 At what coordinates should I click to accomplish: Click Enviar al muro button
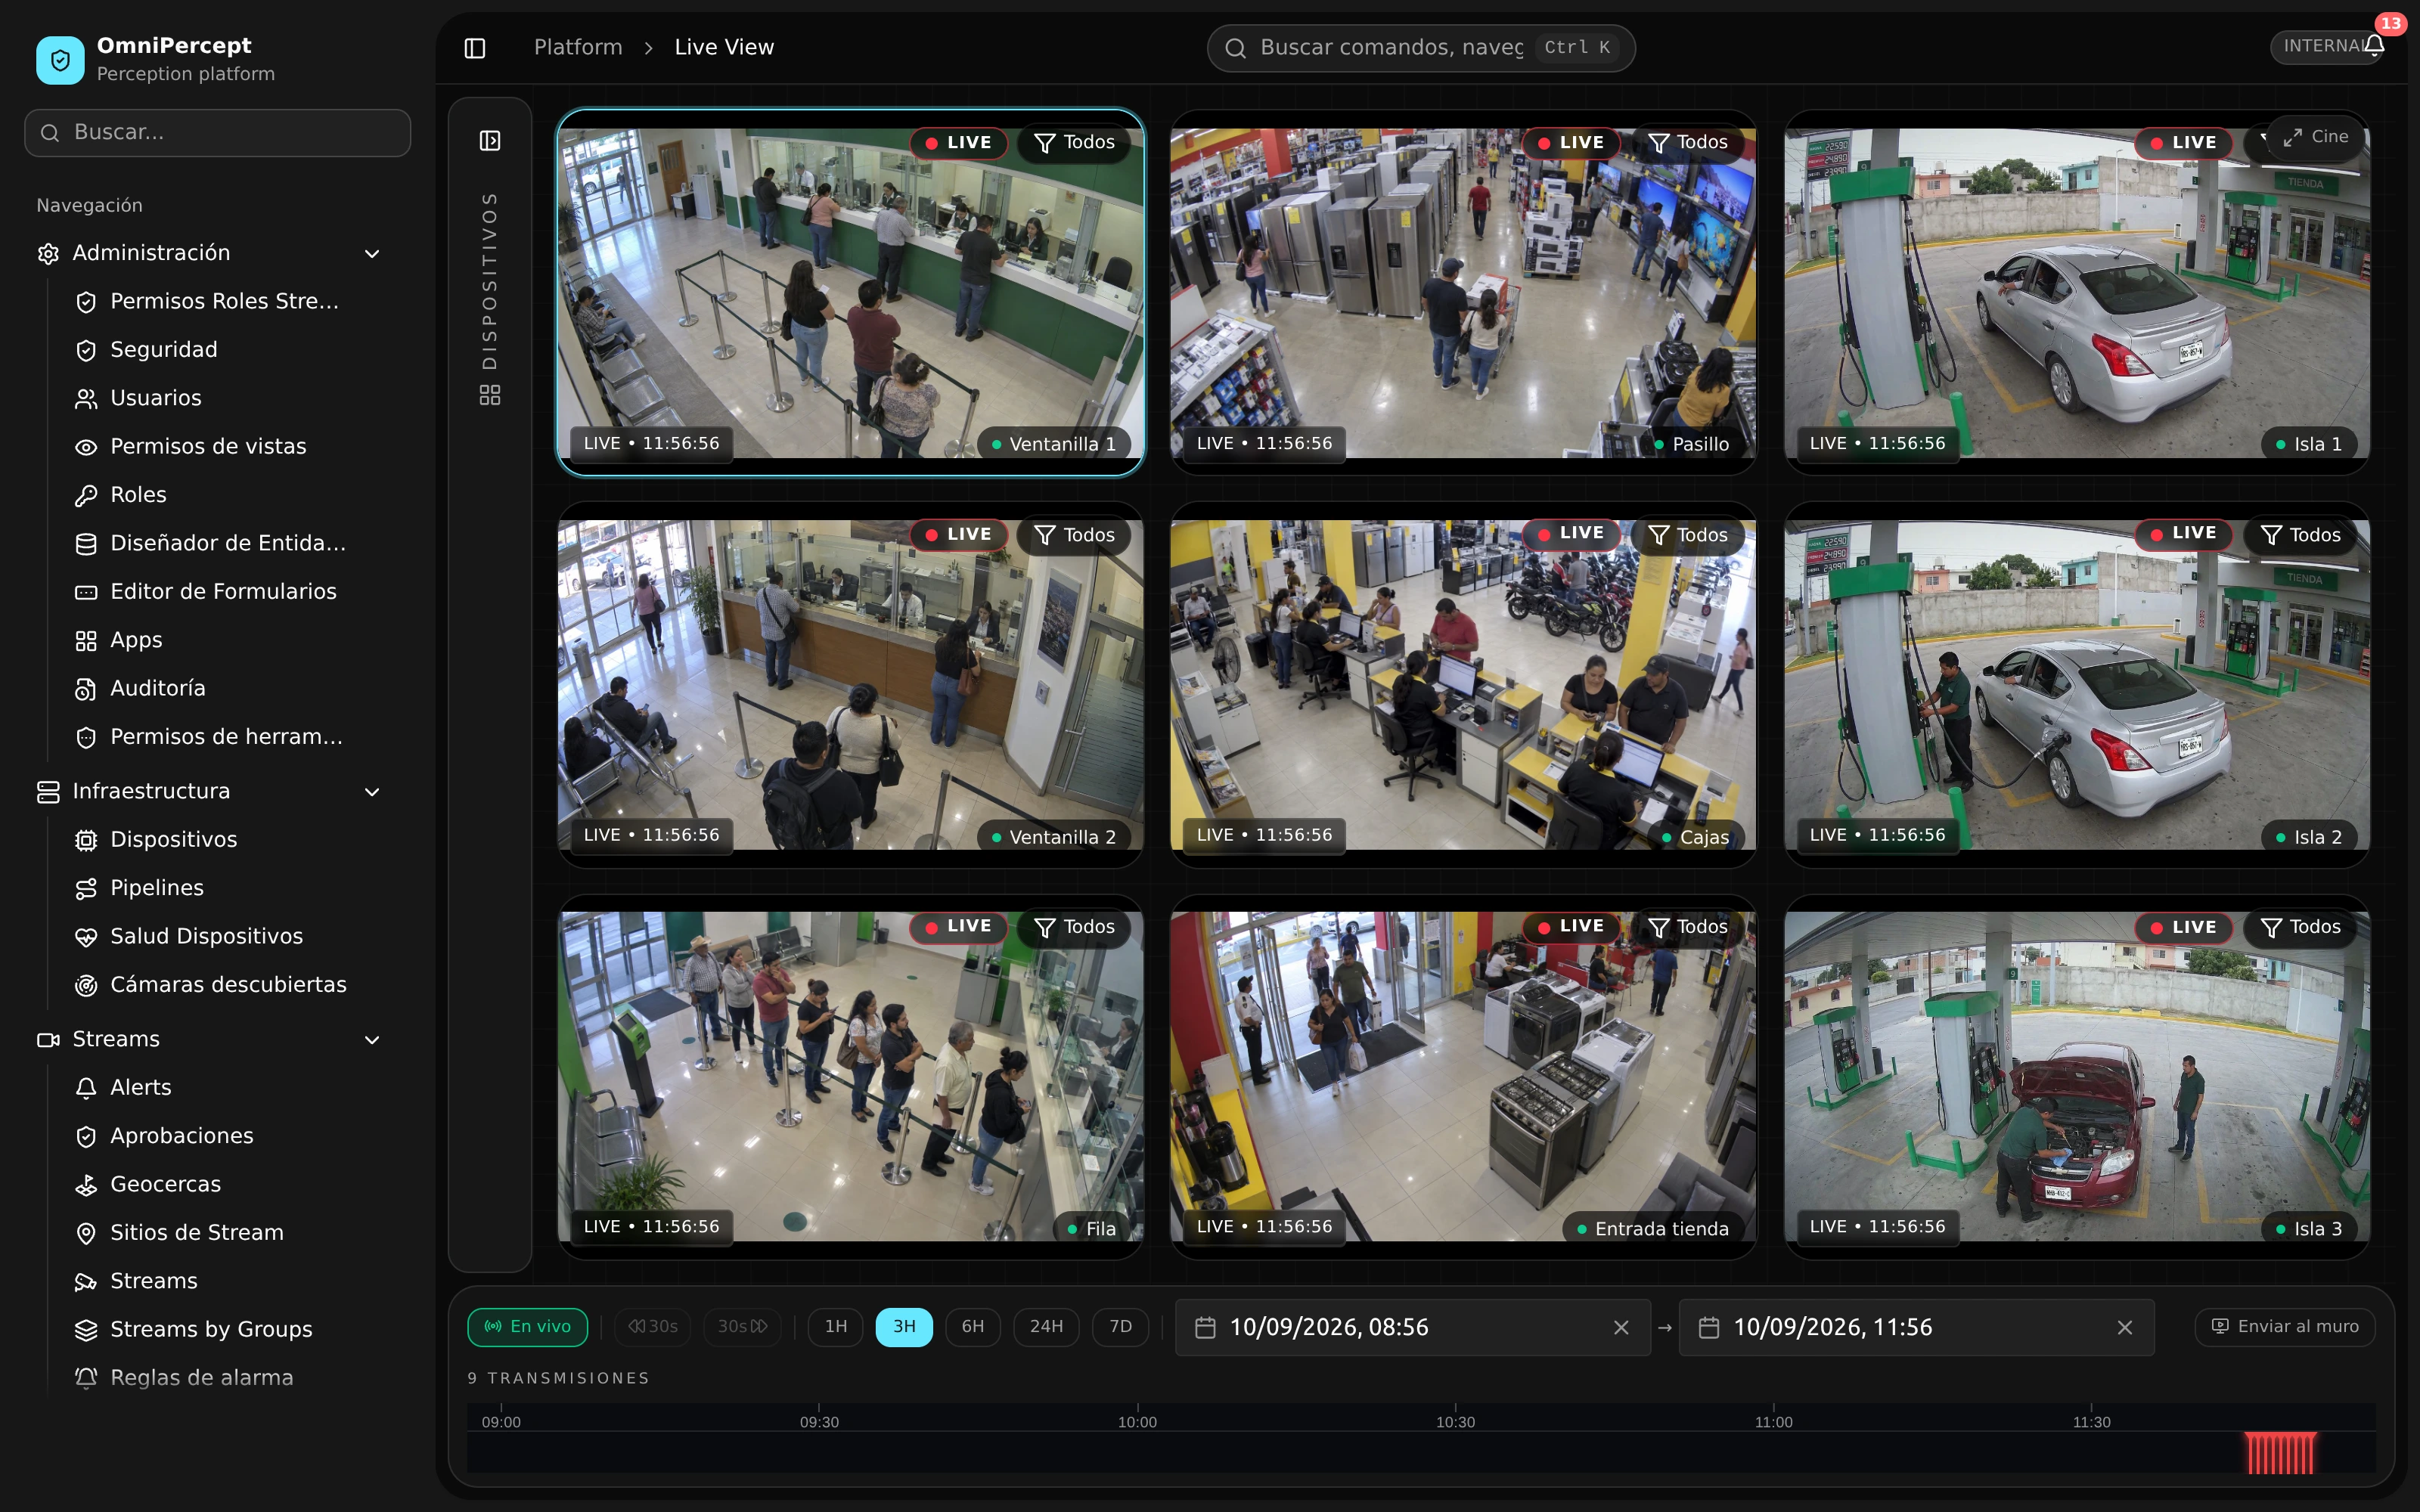coord(2285,1327)
